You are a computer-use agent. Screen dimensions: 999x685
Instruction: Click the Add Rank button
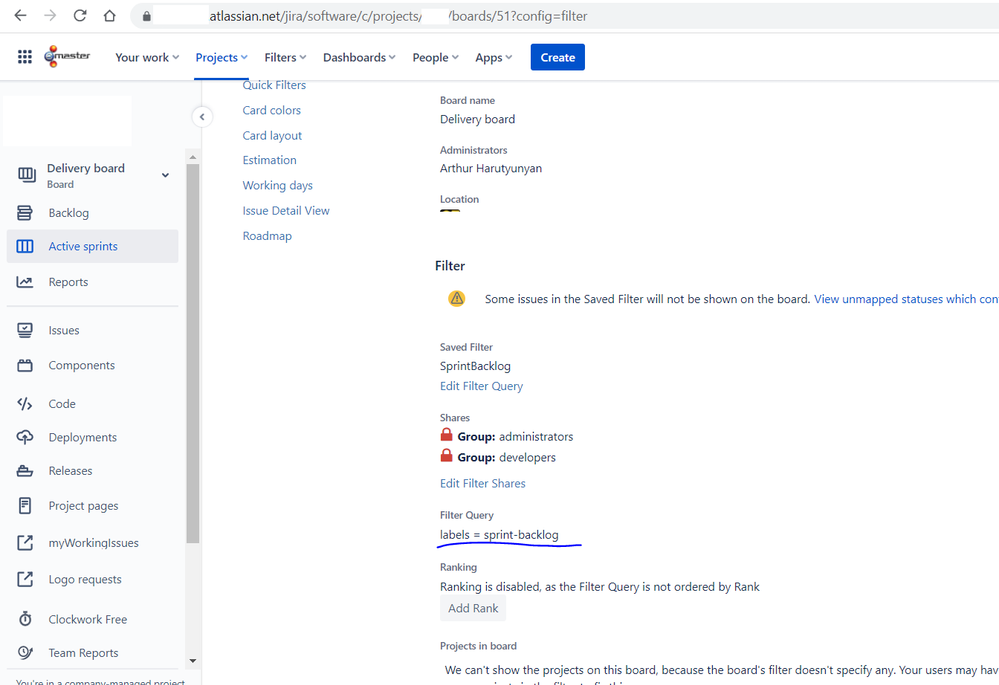click(473, 609)
